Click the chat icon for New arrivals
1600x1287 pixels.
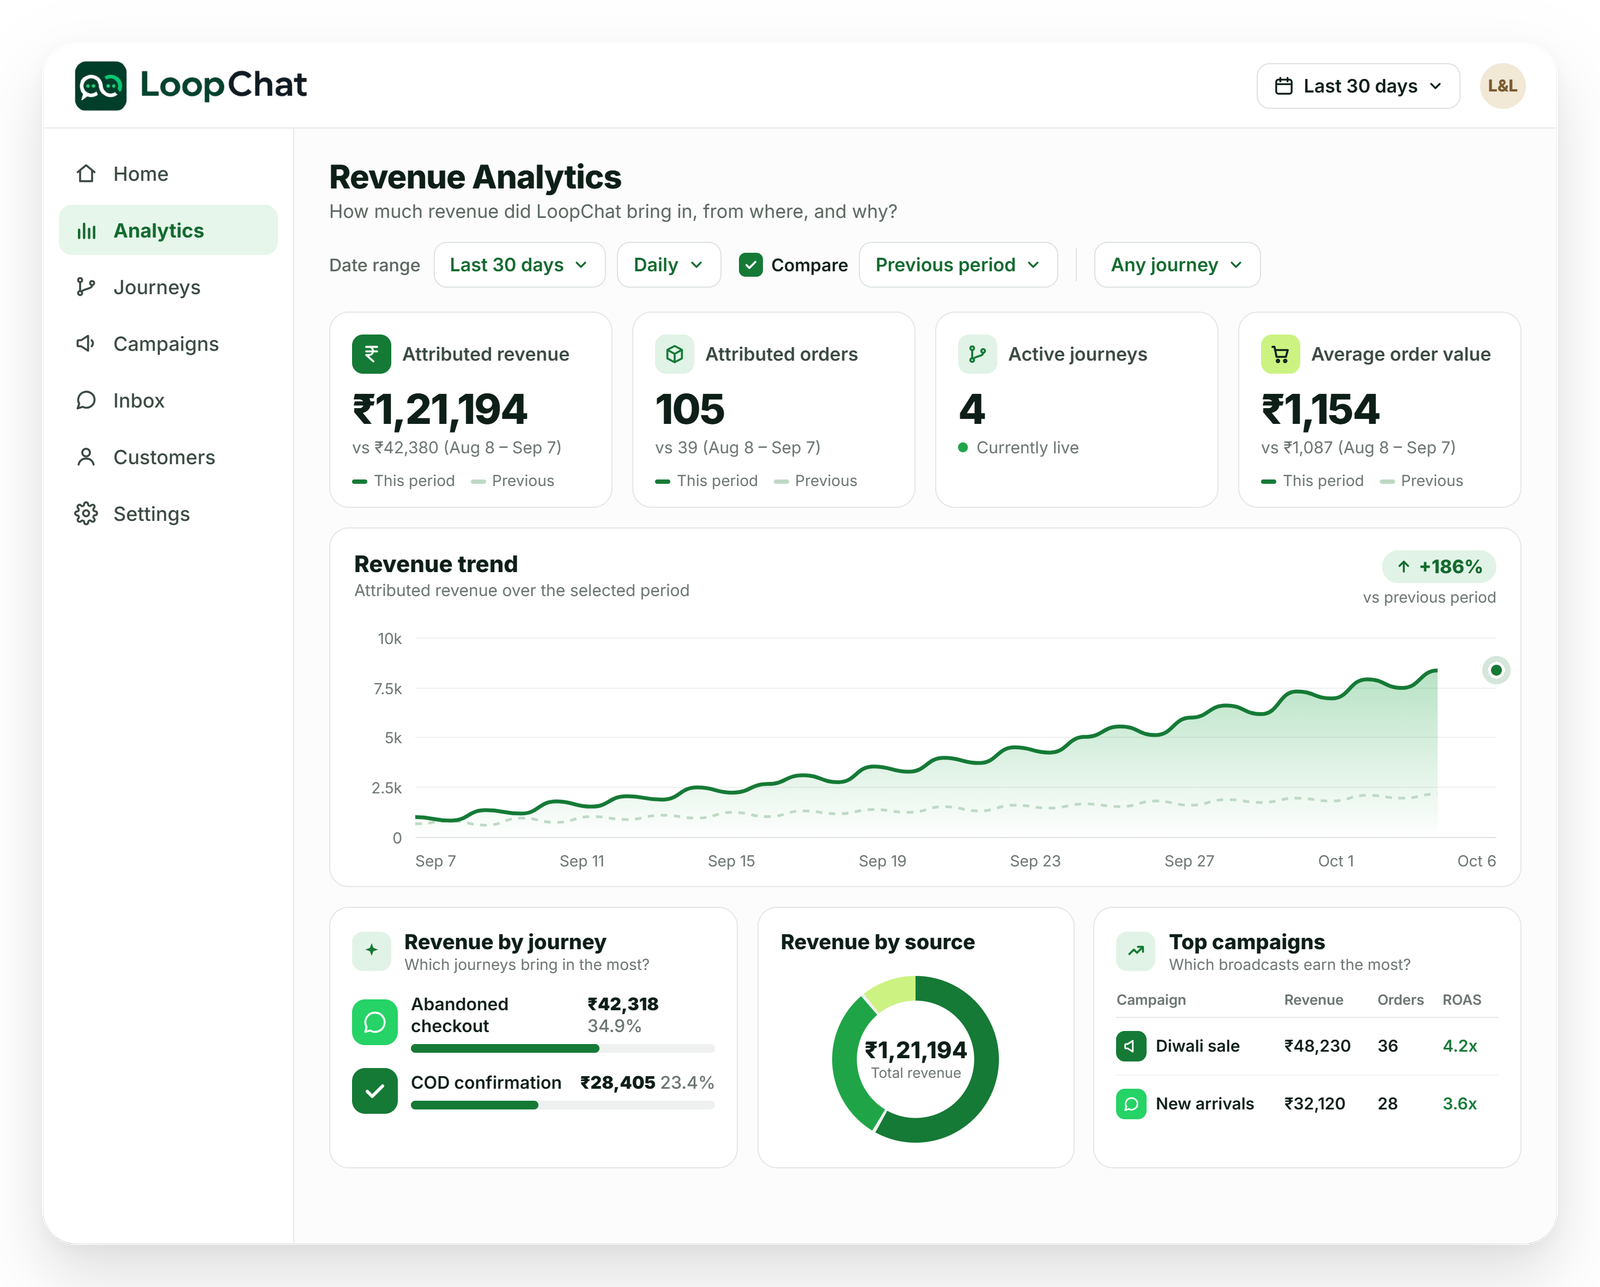1131,1104
